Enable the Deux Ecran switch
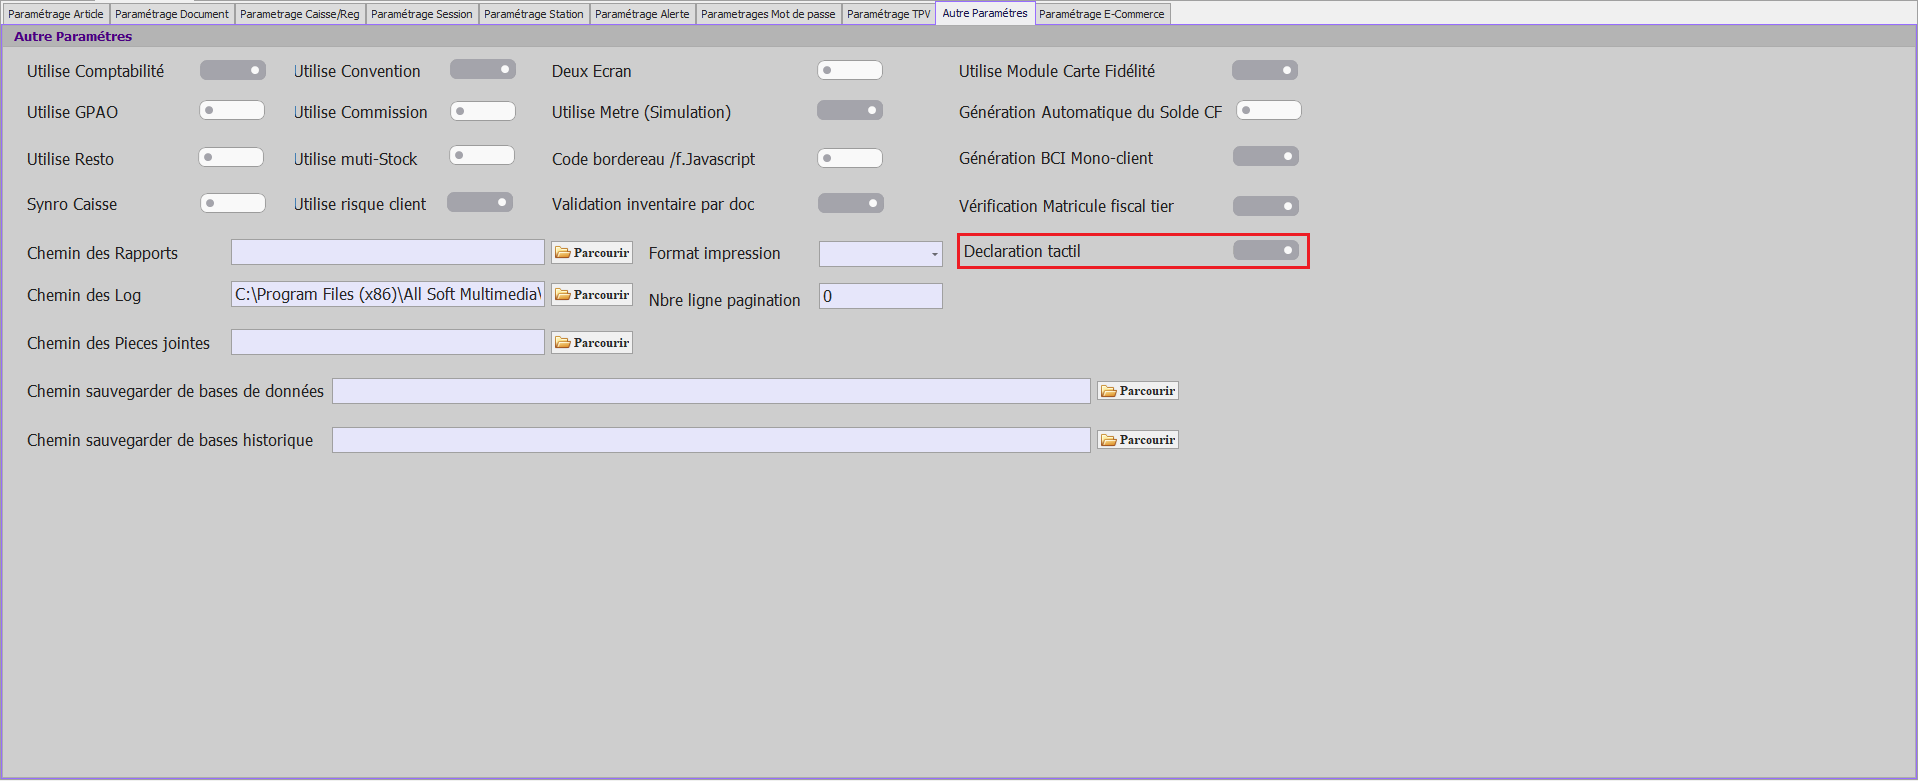The image size is (1918, 781). point(850,70)
